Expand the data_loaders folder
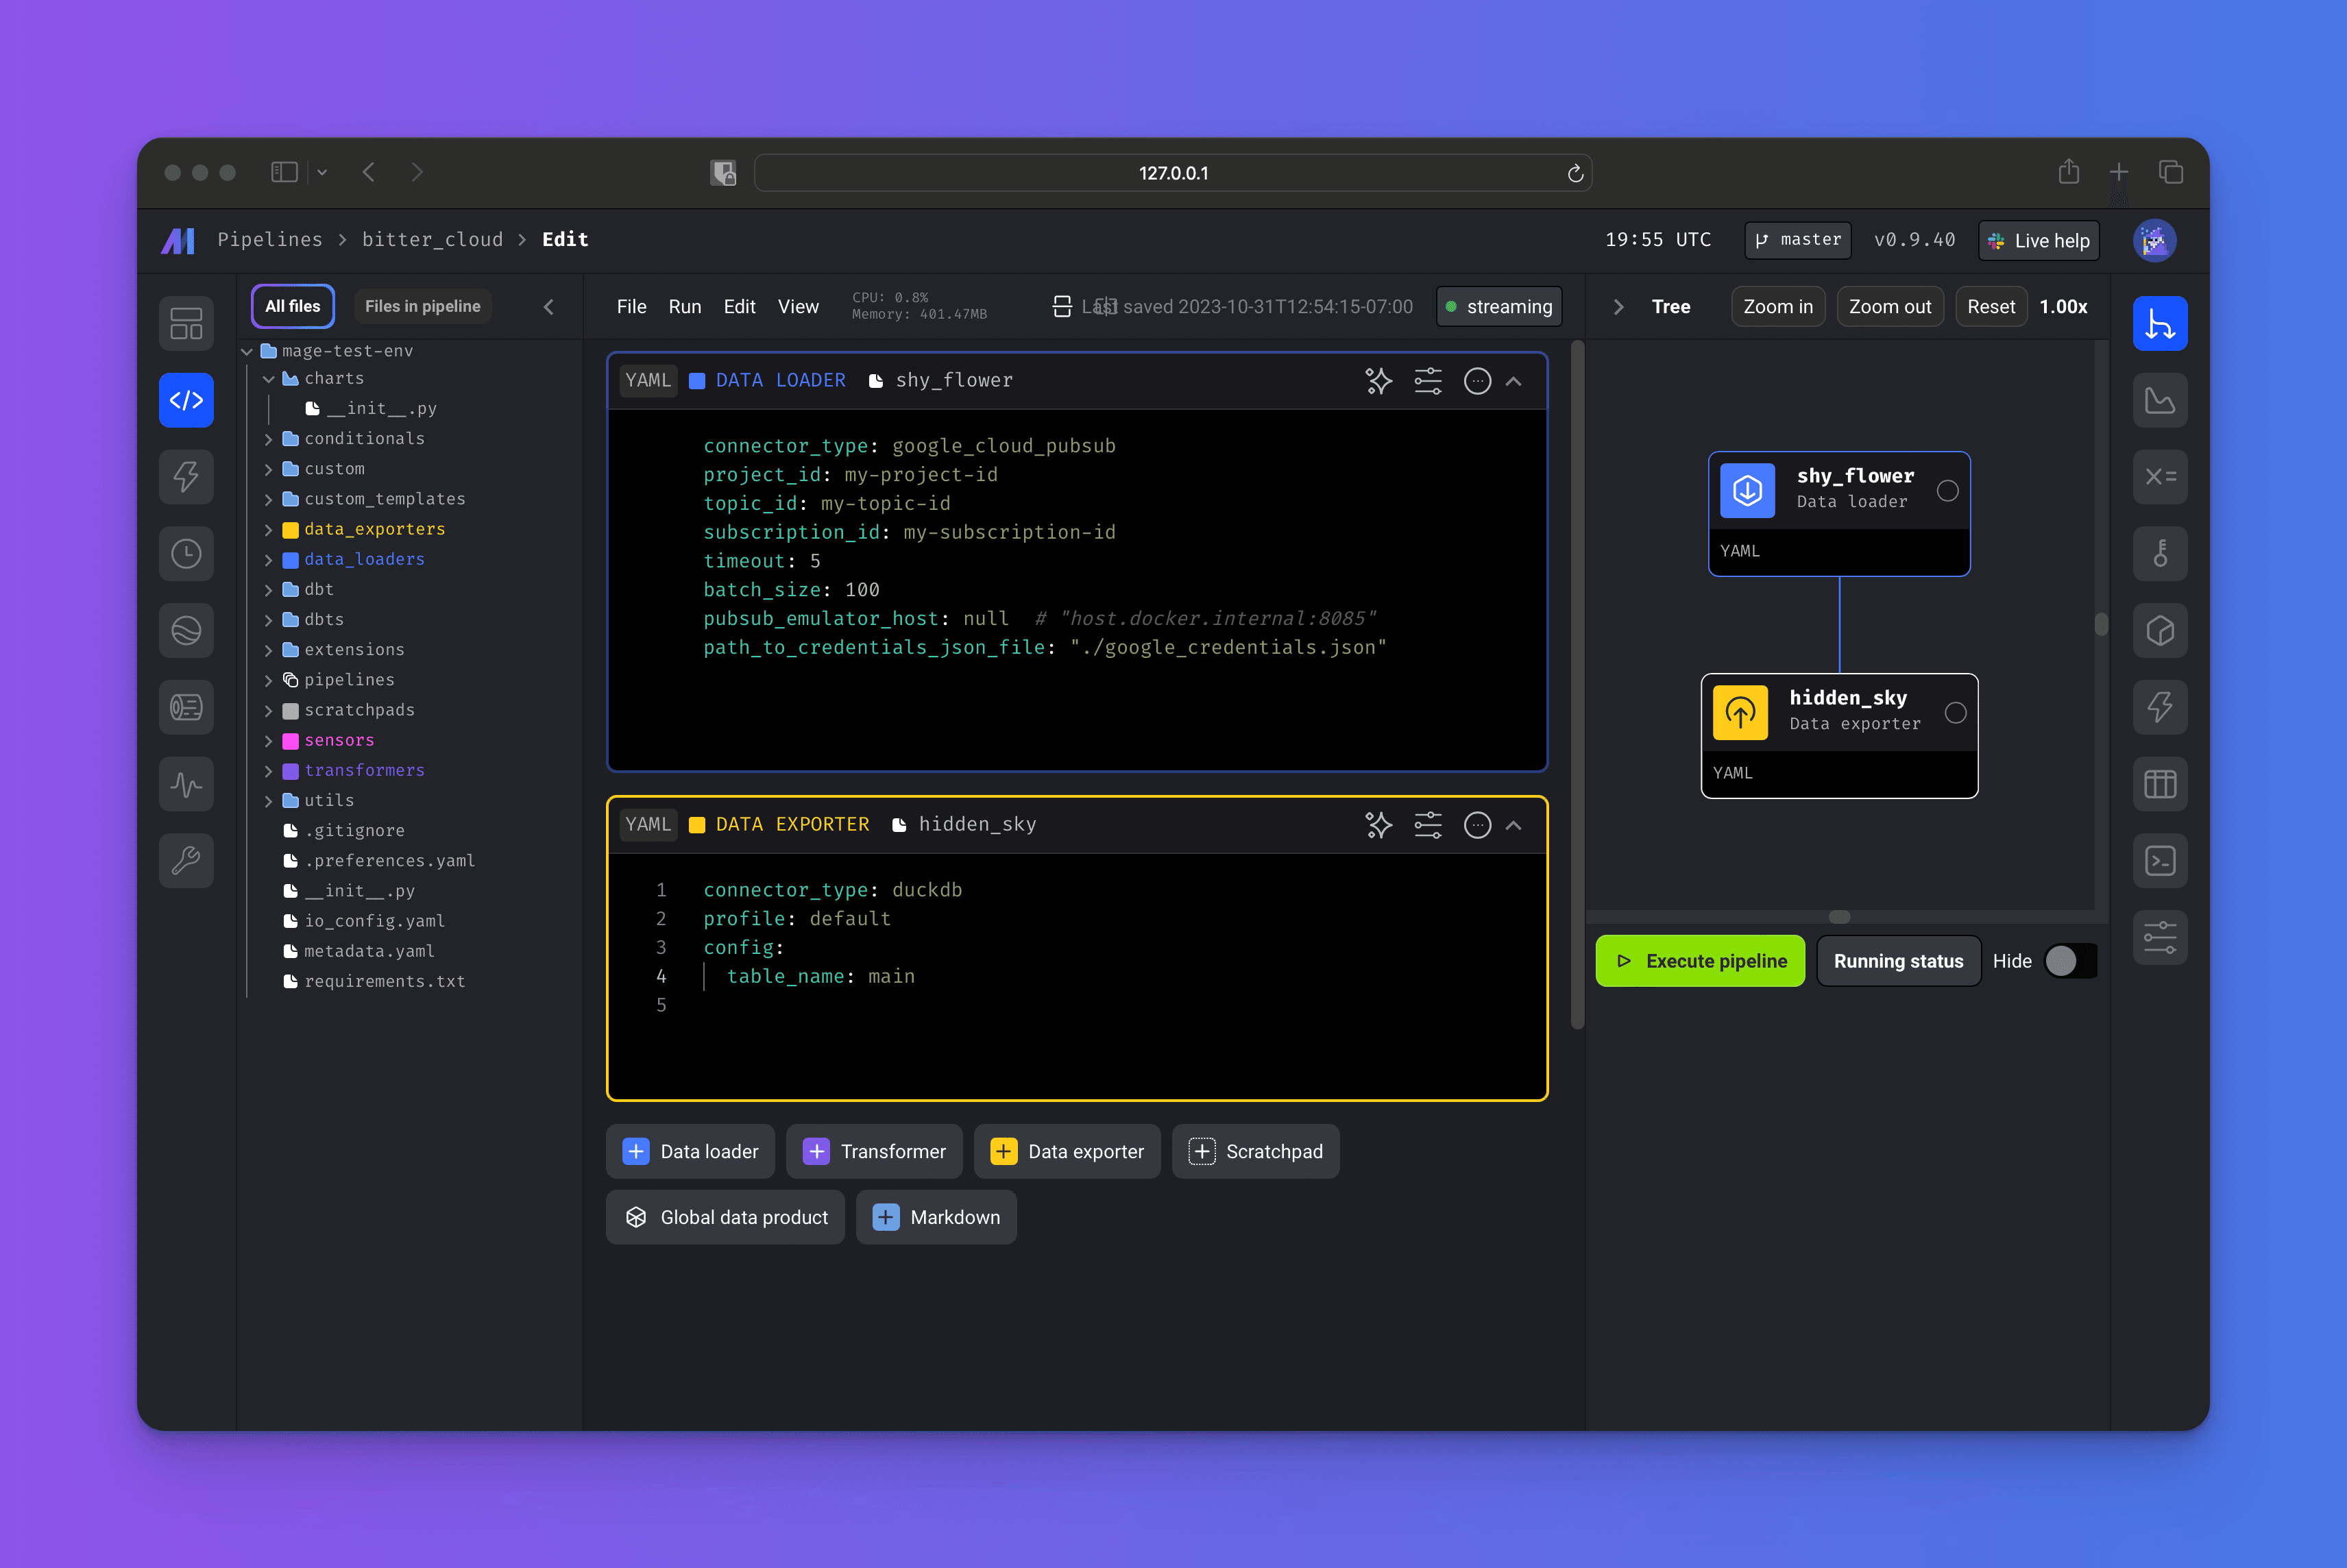Image resolution: width=2347 pixels, height=1568 pixels. point(269,560)
